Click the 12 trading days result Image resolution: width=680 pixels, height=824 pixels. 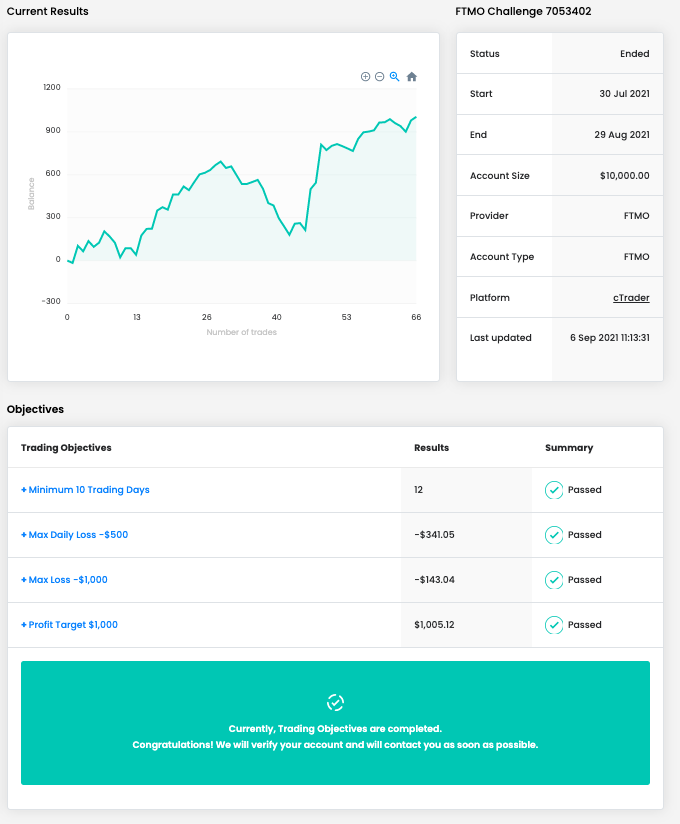(x=418, y=490)
